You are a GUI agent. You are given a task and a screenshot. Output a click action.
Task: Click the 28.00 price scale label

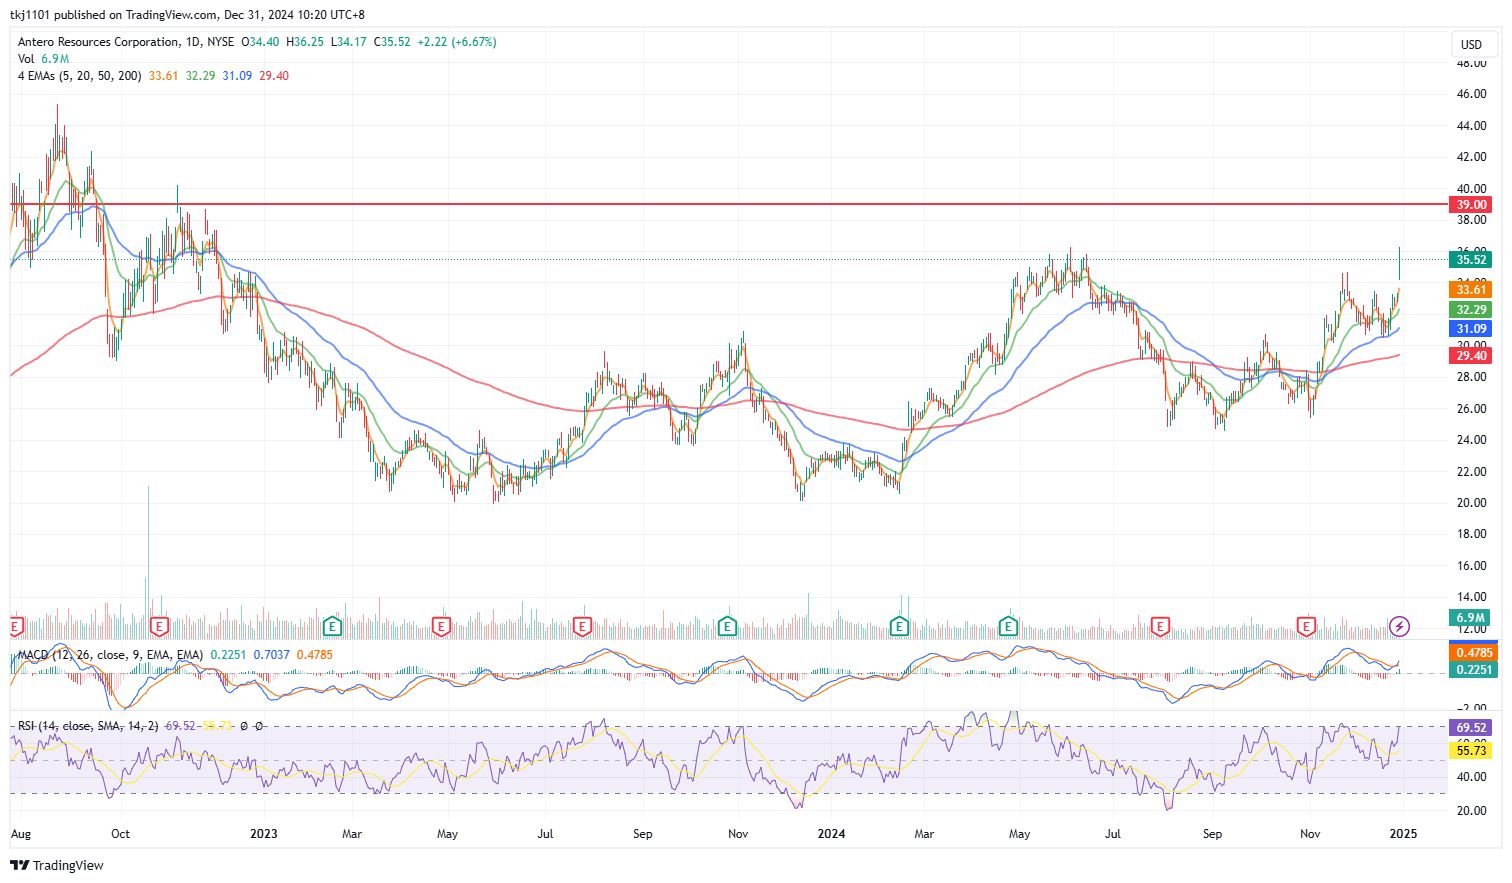(x=1471, y=377)
